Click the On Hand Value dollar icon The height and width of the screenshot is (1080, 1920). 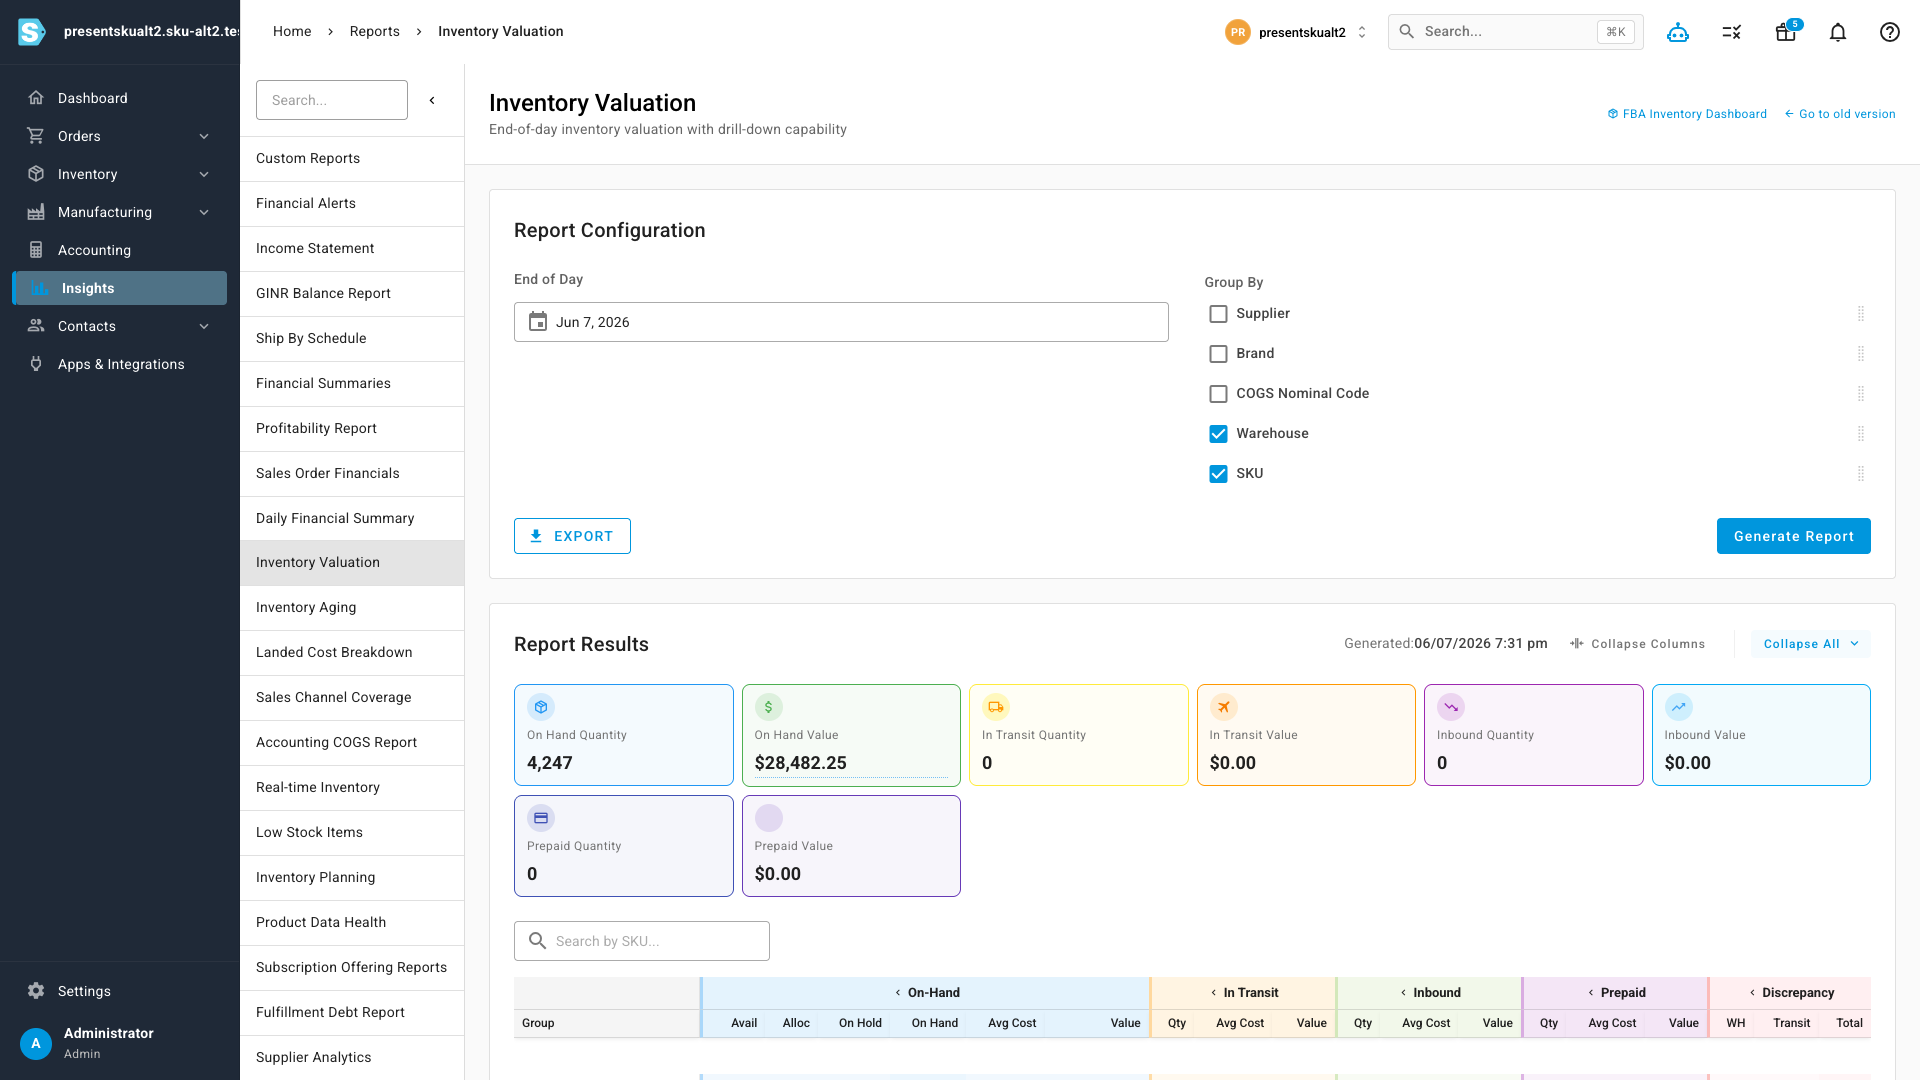768,707
